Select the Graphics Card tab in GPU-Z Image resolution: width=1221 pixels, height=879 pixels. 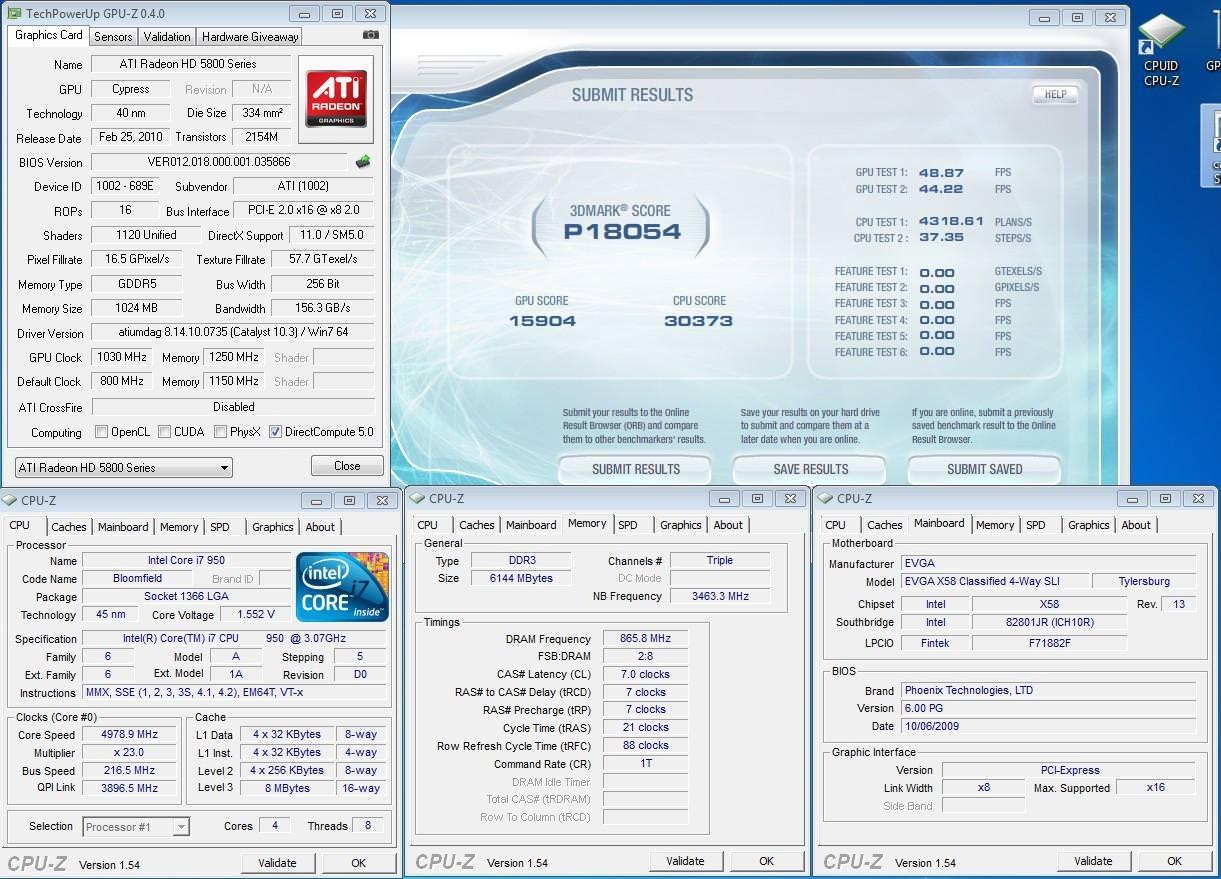coord(49,34)
